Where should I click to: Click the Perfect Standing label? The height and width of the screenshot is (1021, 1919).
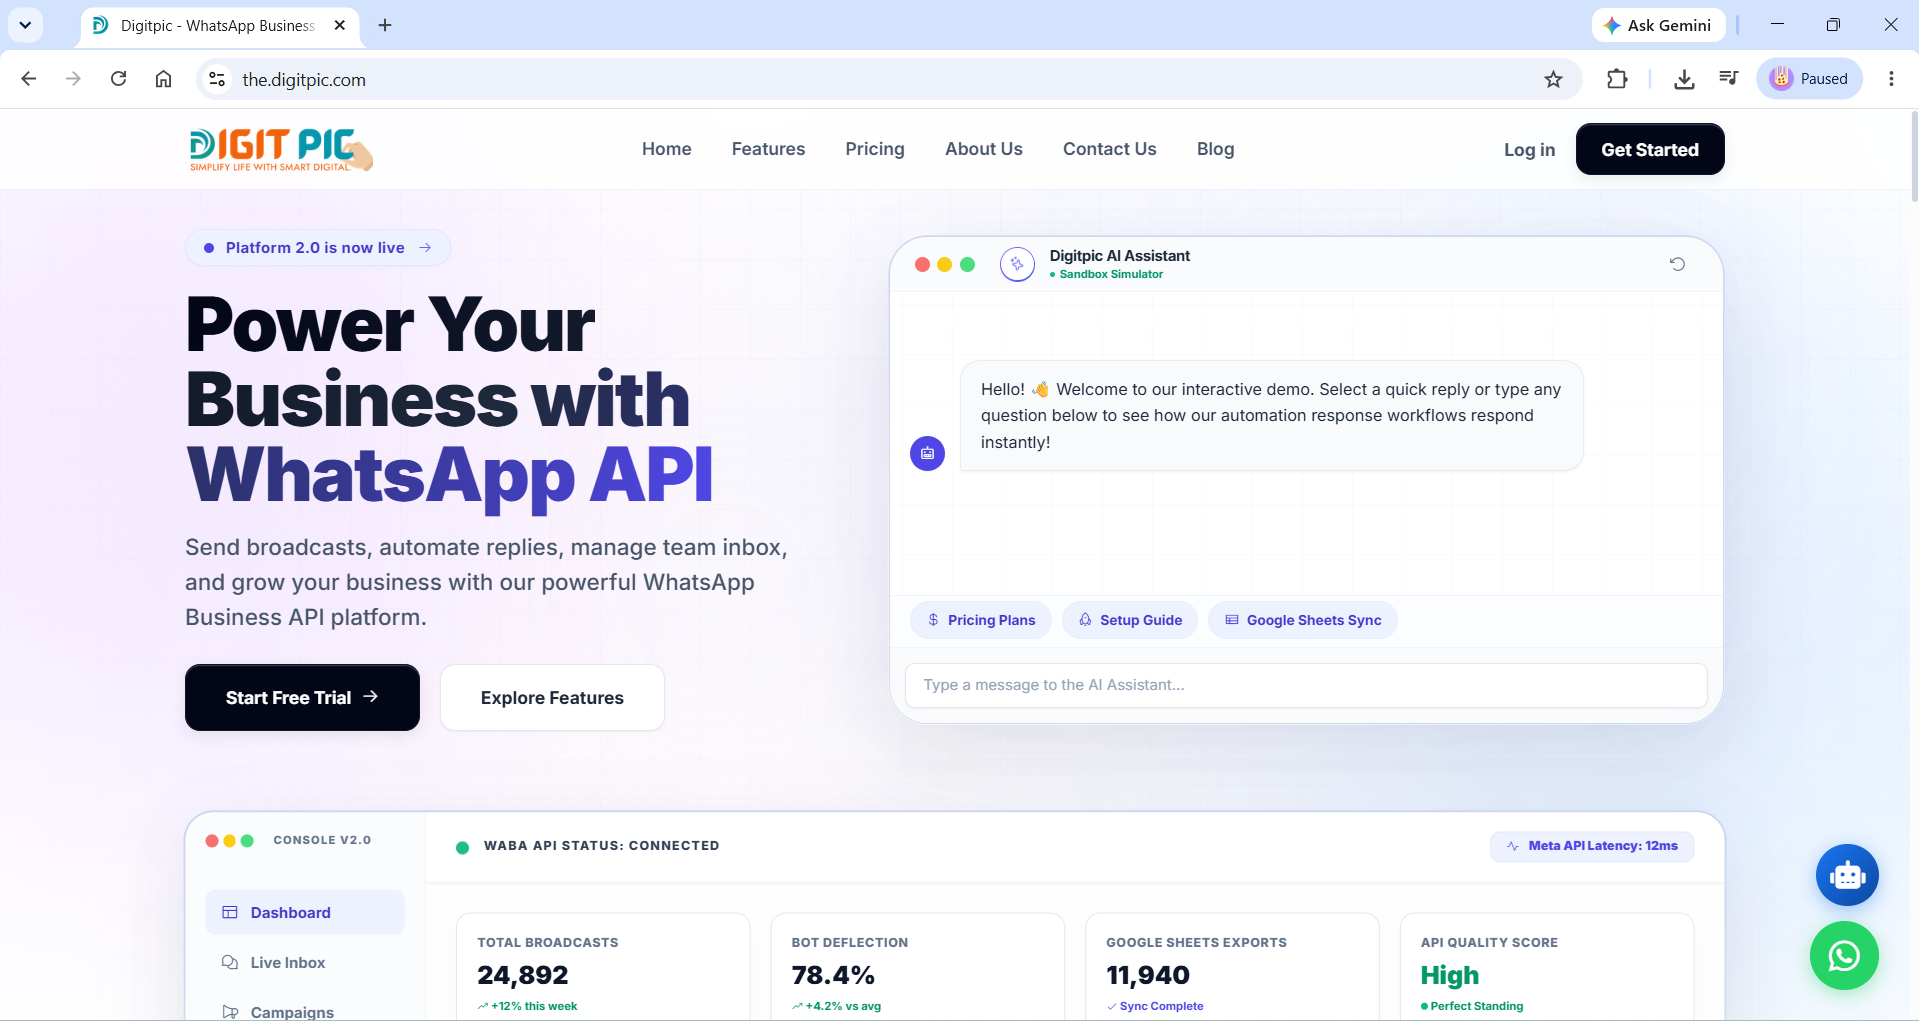[1477, 1006]
